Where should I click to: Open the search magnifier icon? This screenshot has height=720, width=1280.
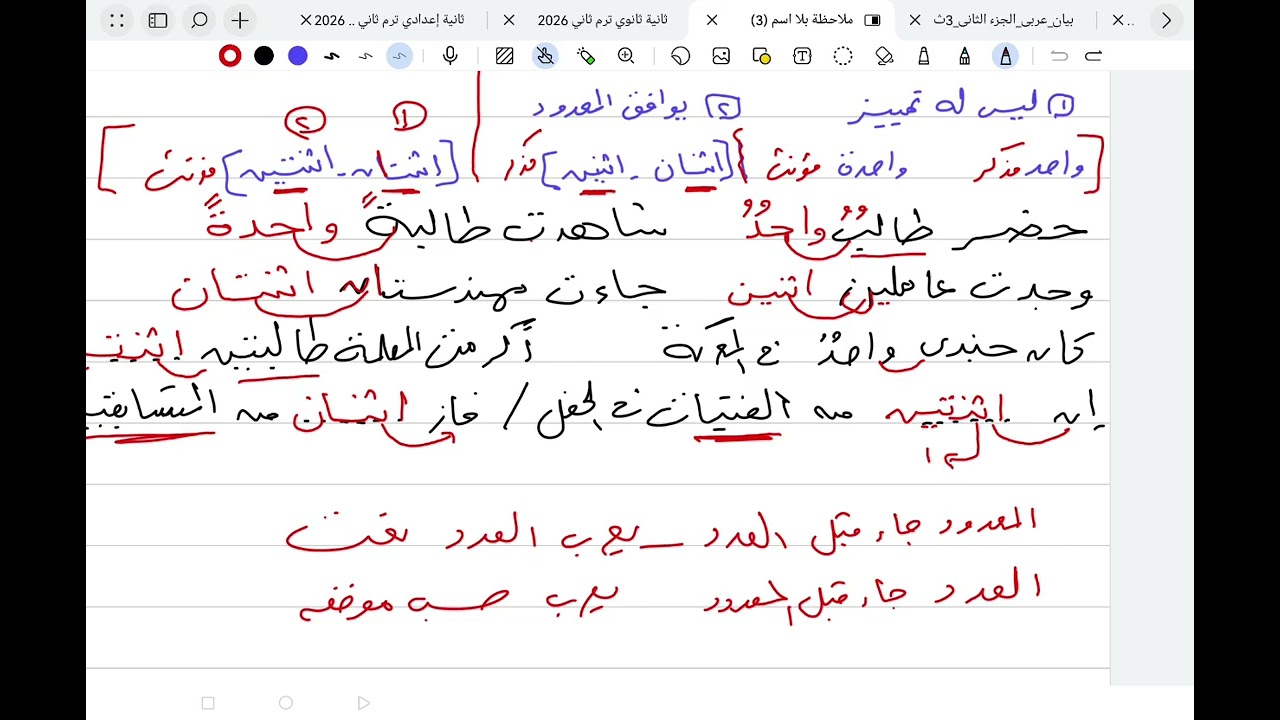(x=199, y=20)
